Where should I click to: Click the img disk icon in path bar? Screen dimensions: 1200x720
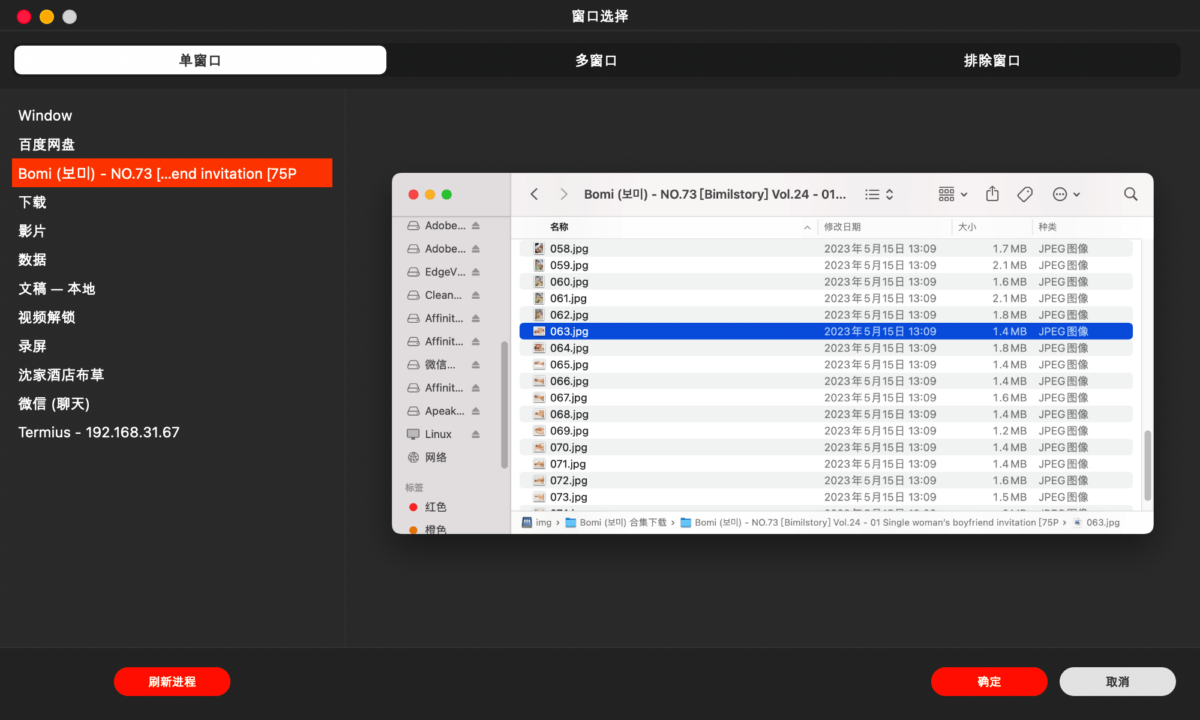[527, 522]
